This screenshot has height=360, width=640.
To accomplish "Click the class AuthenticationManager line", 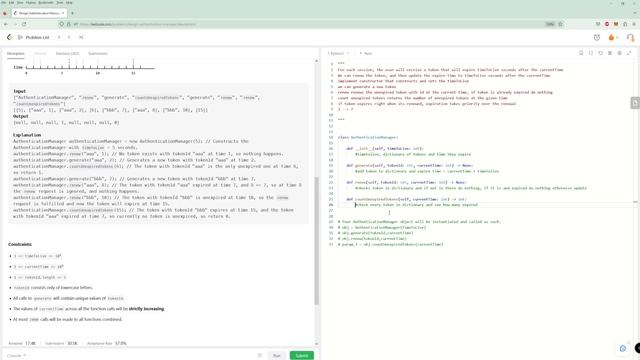I will click(x=368, y=138).
